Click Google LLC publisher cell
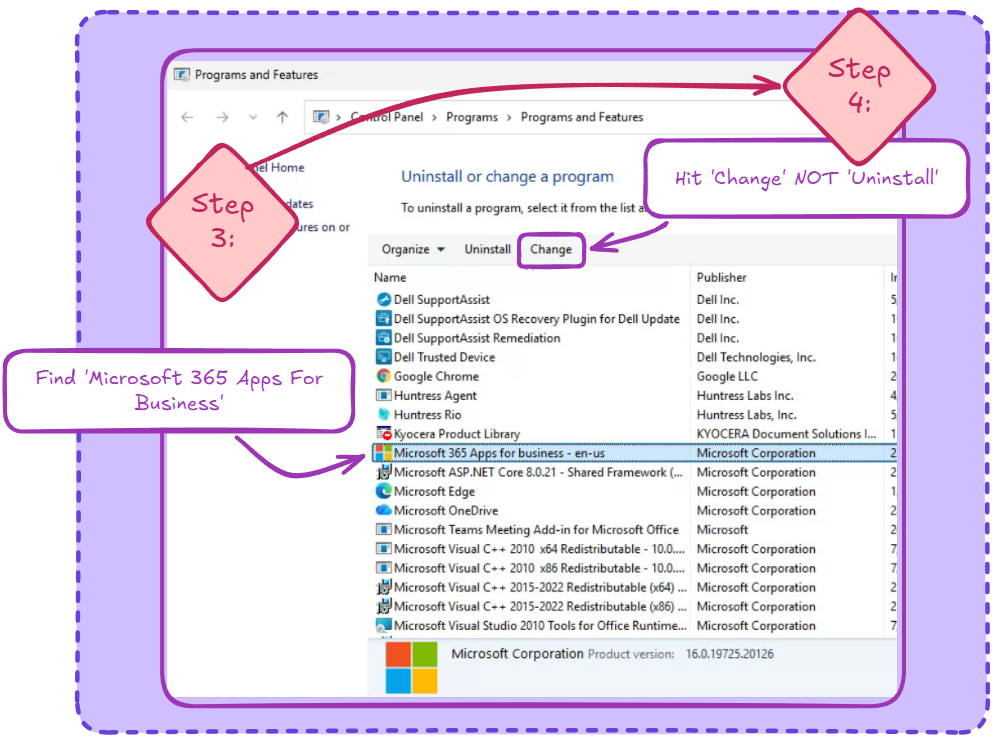Image resolution: width=992 pixels, height=737 pixels. [727, 376]
